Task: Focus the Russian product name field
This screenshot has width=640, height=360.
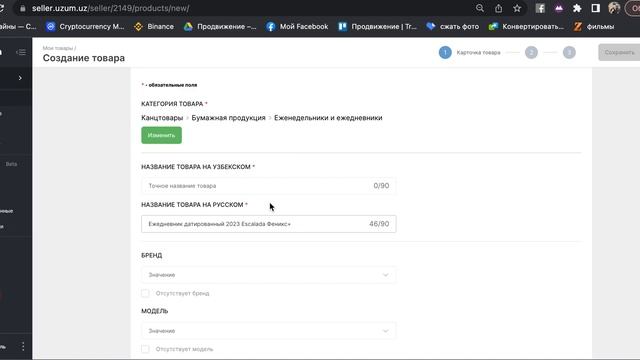Action: click(269, 224)
